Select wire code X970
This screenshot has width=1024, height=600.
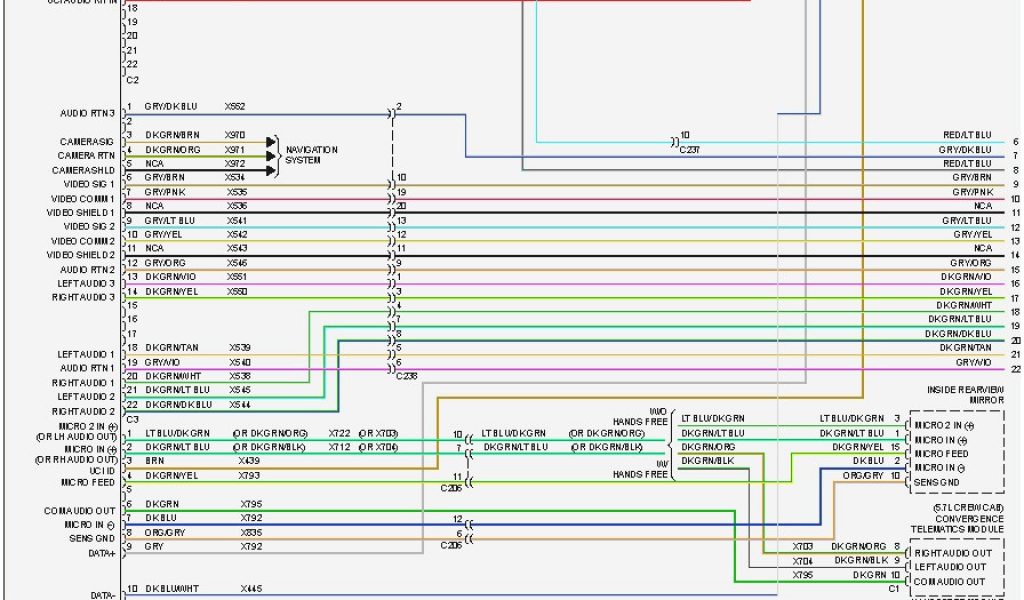tap(235, 134)
